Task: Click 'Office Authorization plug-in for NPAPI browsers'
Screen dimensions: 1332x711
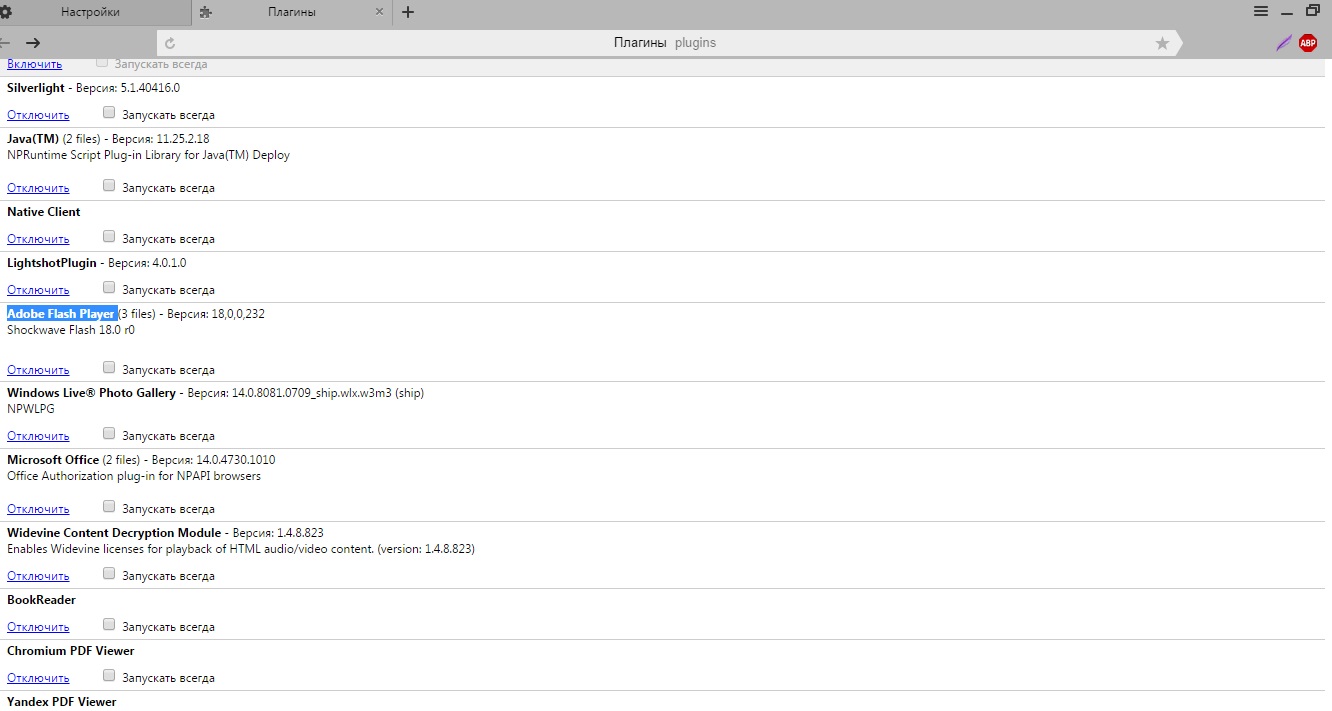Action: tap(134, 476)
